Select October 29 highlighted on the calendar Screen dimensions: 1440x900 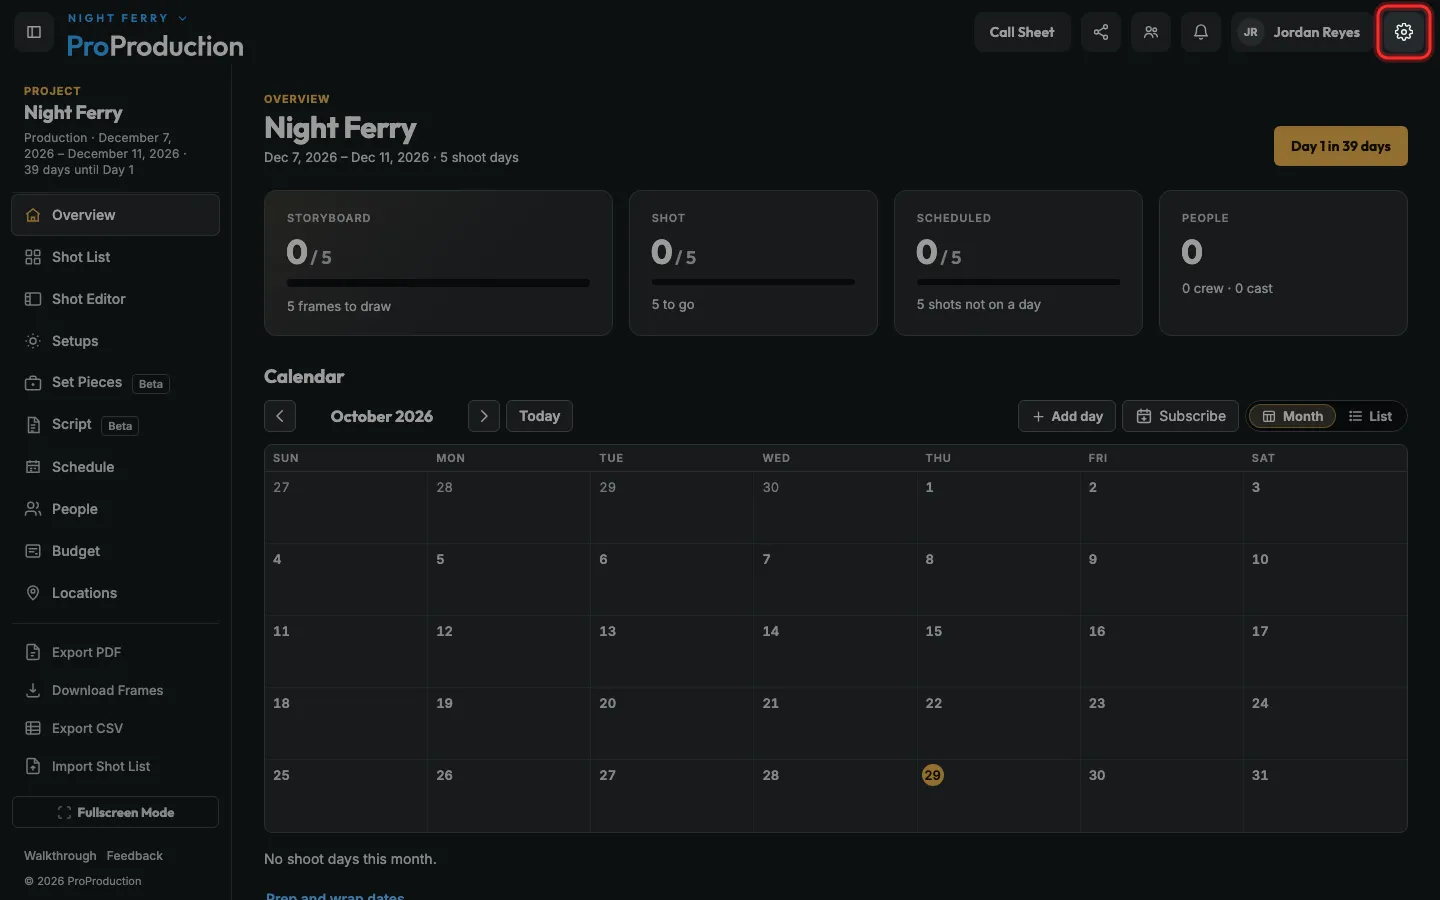(x=932, y=775)
